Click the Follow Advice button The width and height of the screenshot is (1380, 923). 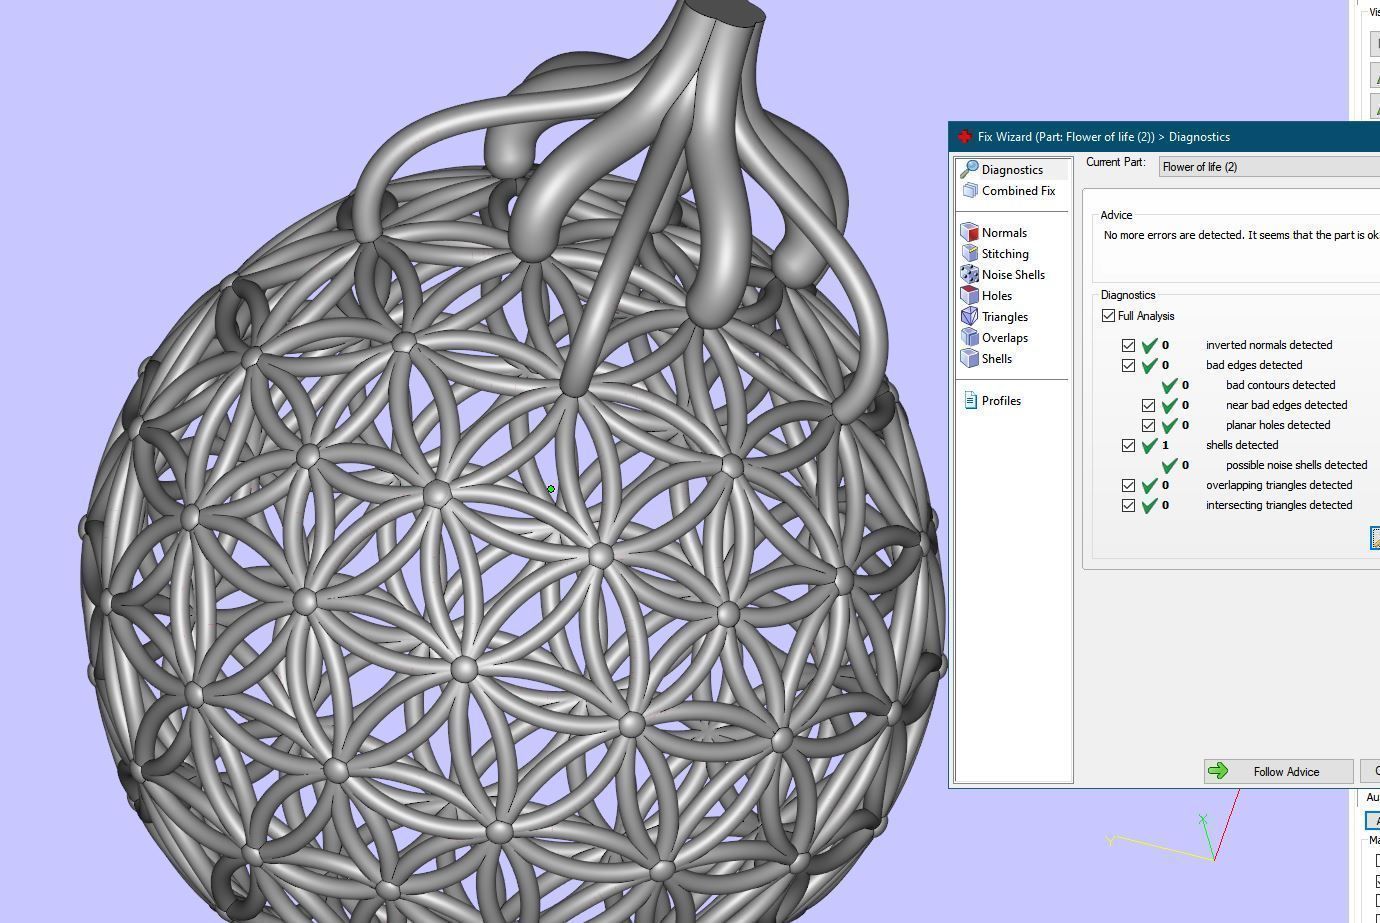point(1278,771)
